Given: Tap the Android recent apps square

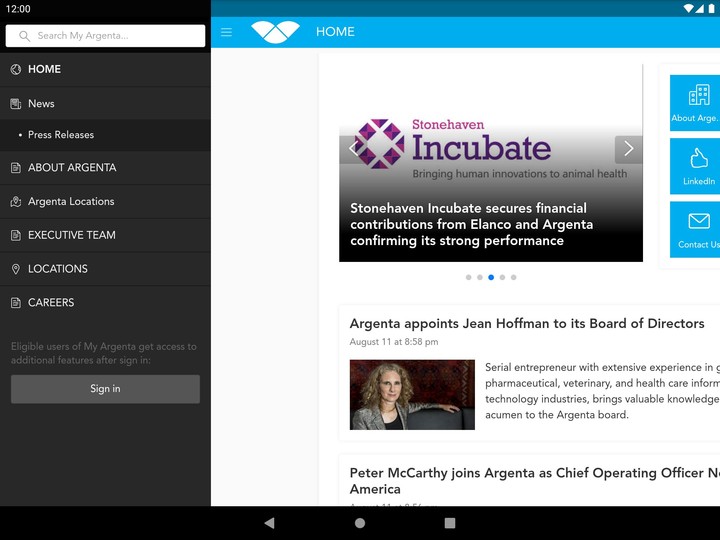Looking at the screenshot, I should tap(450, 523).
